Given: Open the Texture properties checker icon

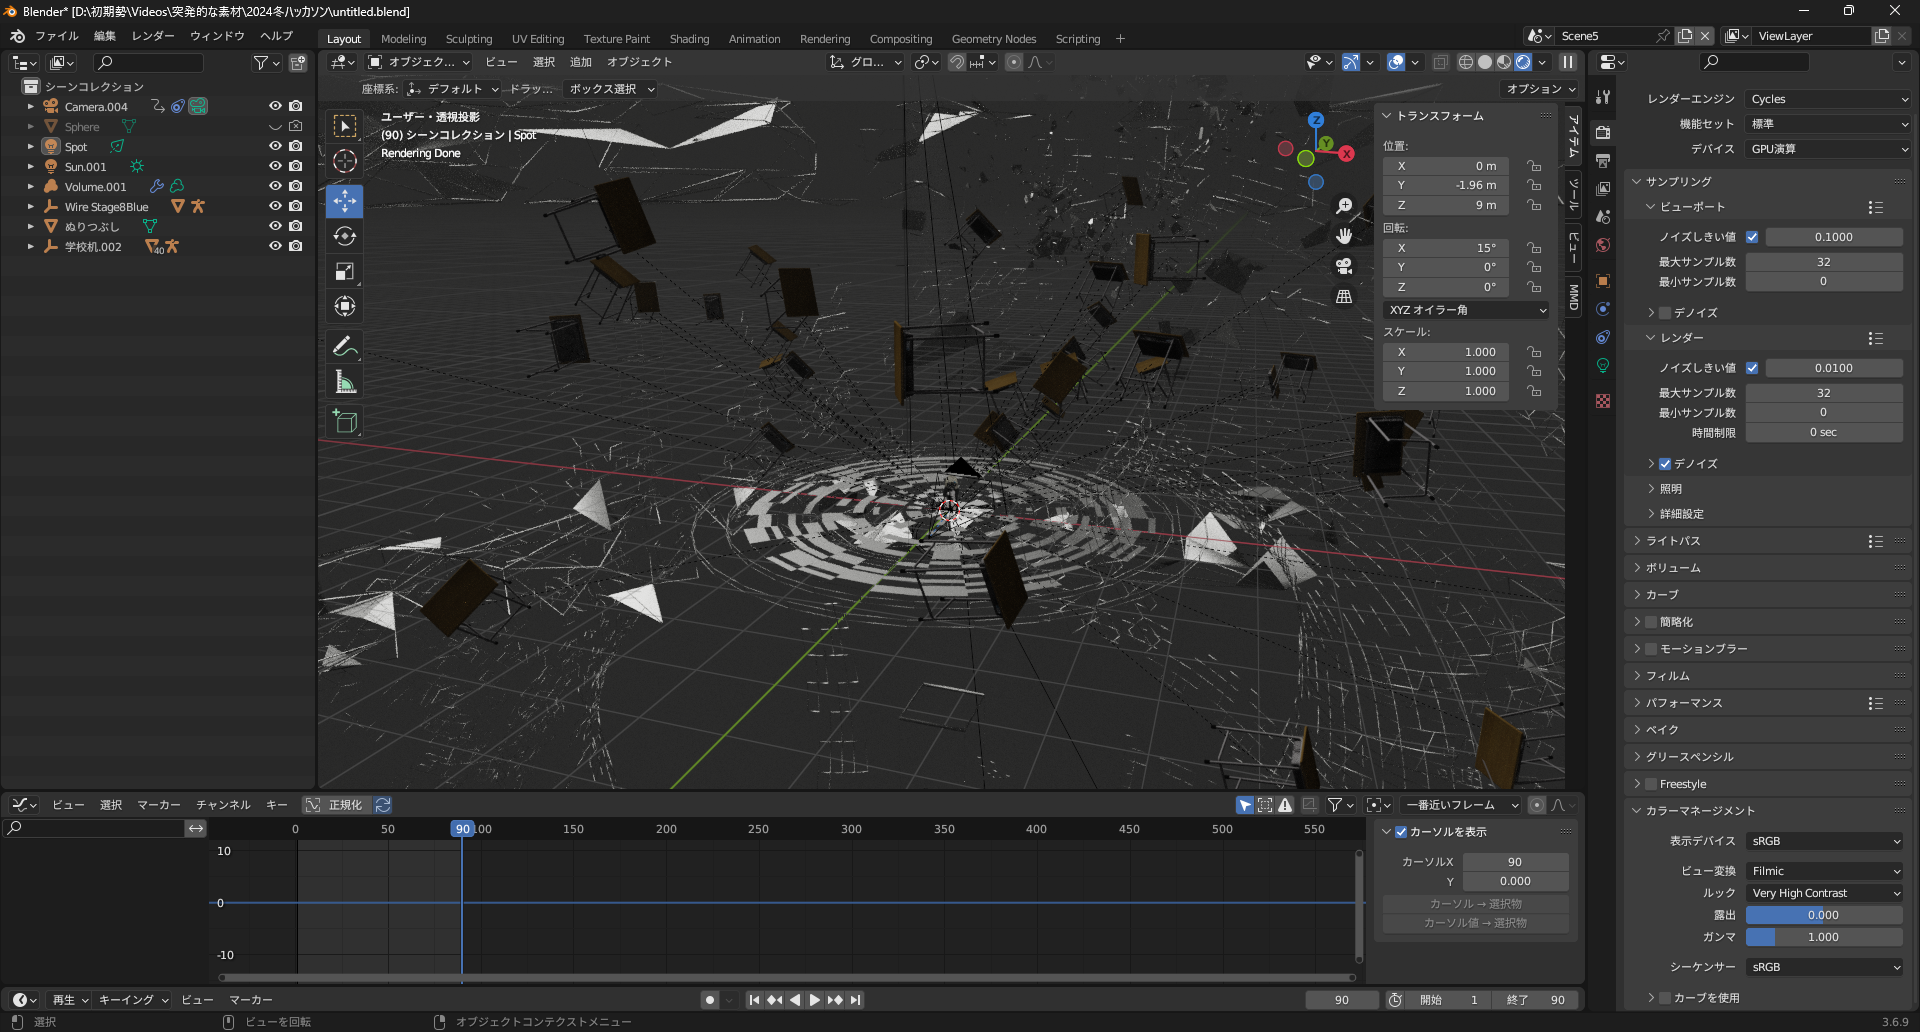Looking at the screenshot, I should pos(1603,401).
